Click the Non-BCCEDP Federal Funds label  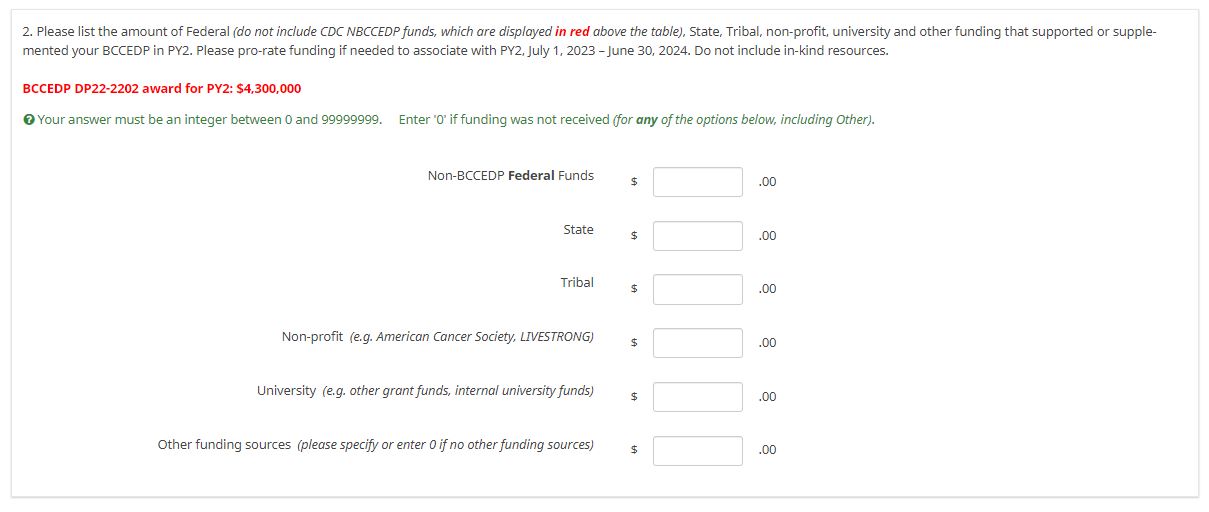coord(510,176)
